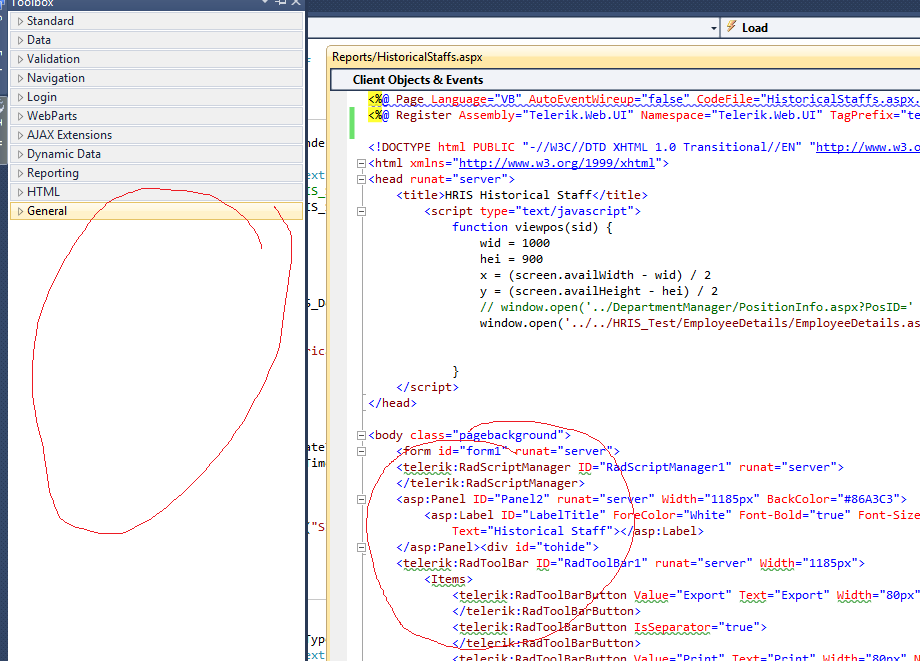The width and height of the screenshot is (920, 661).
Task: Click the telerik:RadScriptManager opening tag
Action: pos(620,467)
